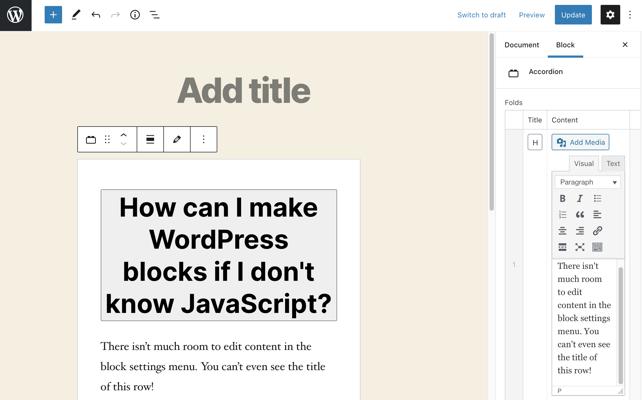Open the block inserter plus button

(53, 15)
